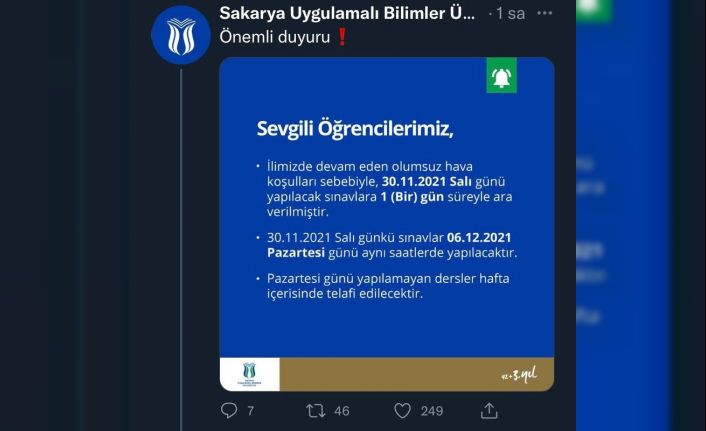This screenshot has height=431, width=706.
Task: Click the like count 249
Action: [432, 410]
